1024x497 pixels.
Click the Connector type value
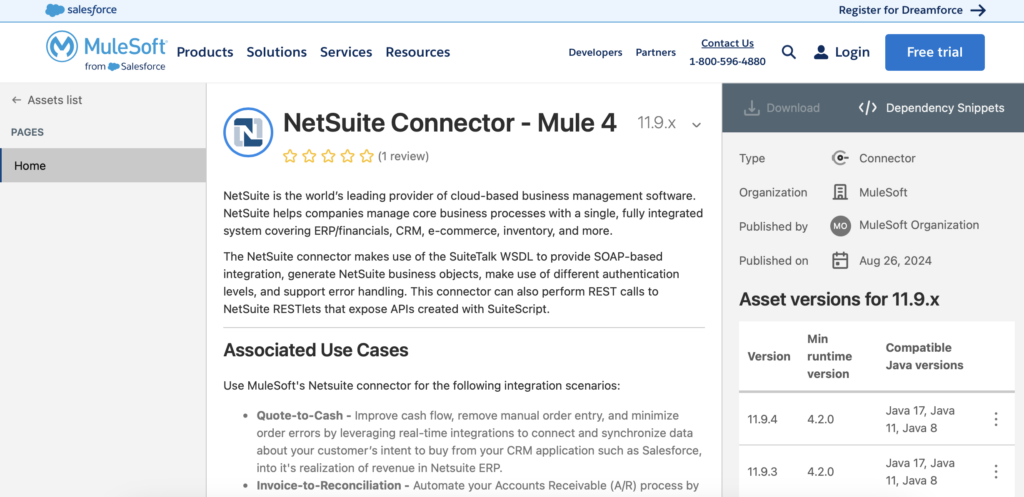pyautogui.click(x=887, y=158)
